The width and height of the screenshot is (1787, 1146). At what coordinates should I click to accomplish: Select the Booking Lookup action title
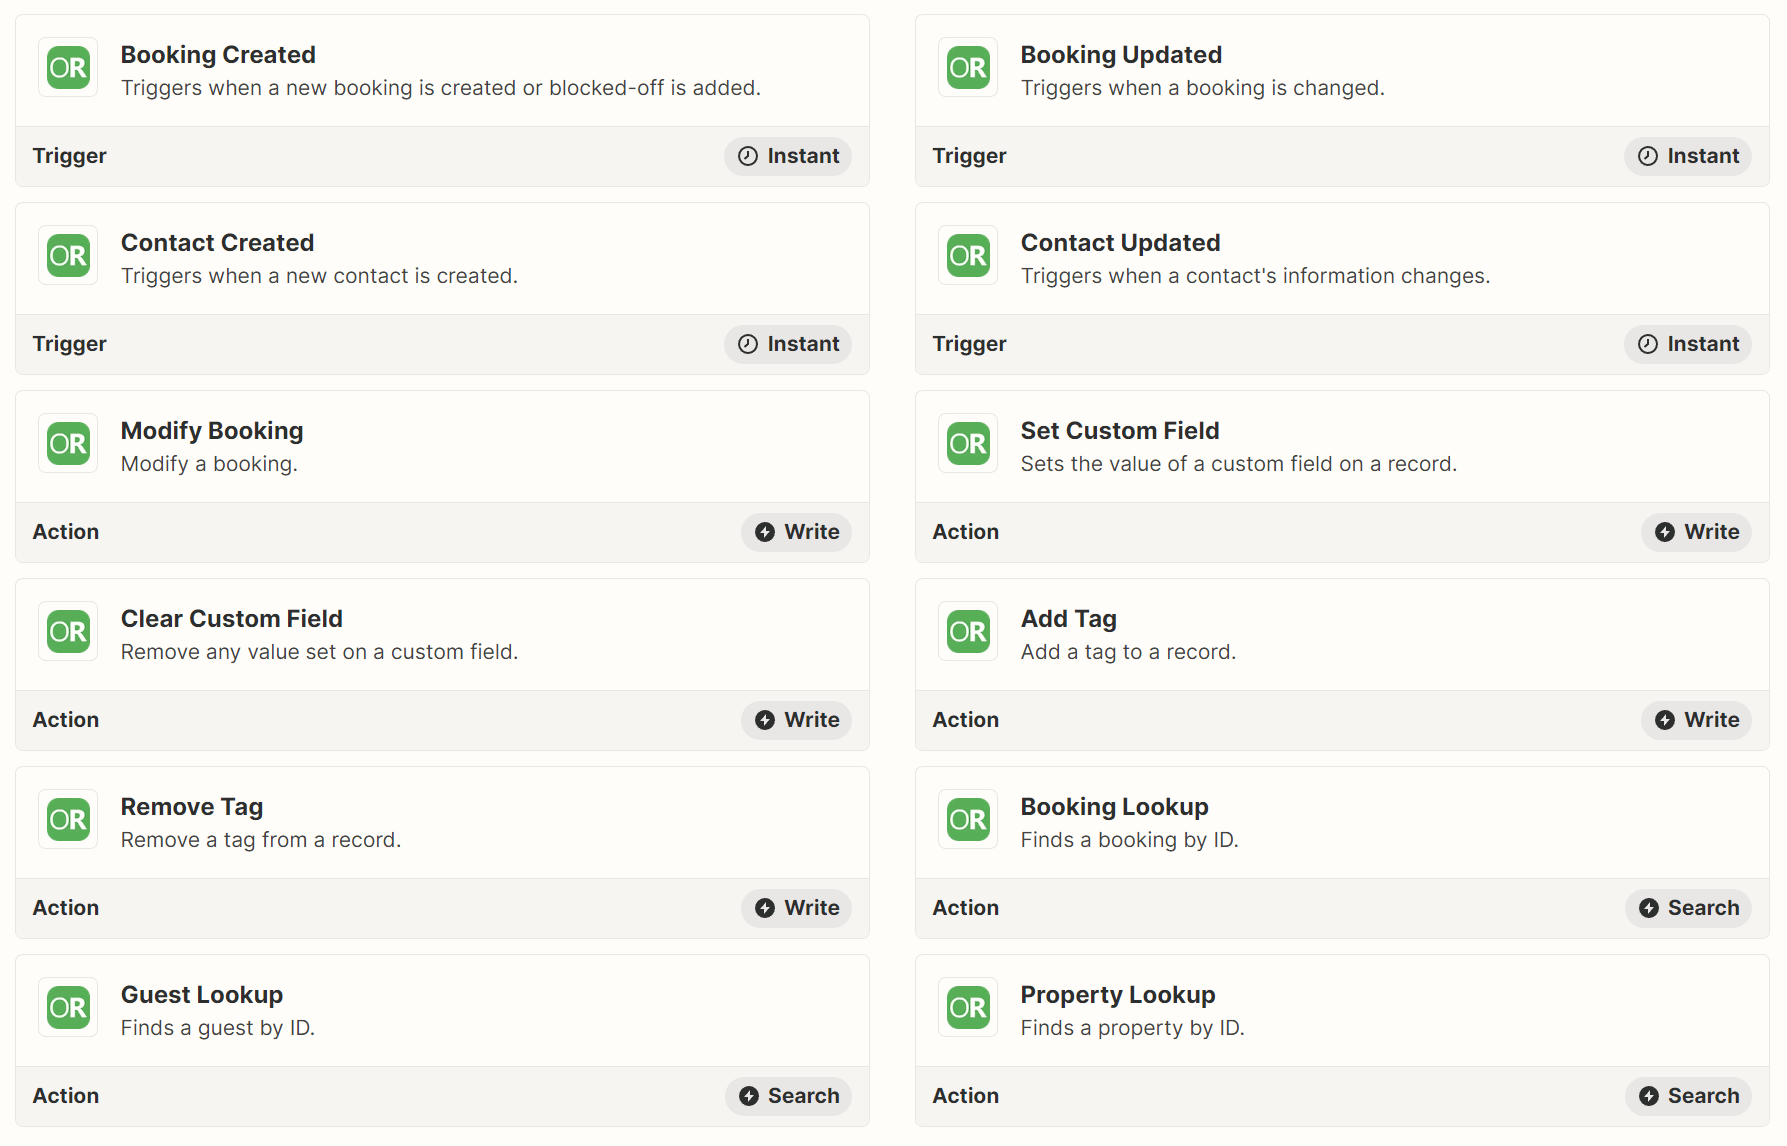tap(1115, 807)
